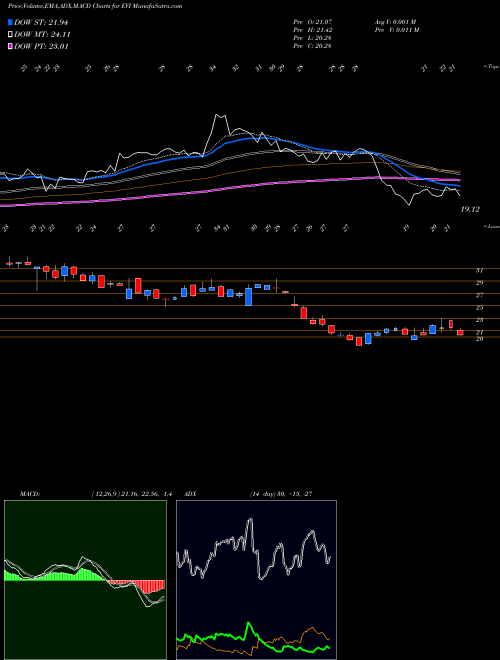
Task: Click the 19.12 price label on EMA chart
Action: tap(470, 209)
